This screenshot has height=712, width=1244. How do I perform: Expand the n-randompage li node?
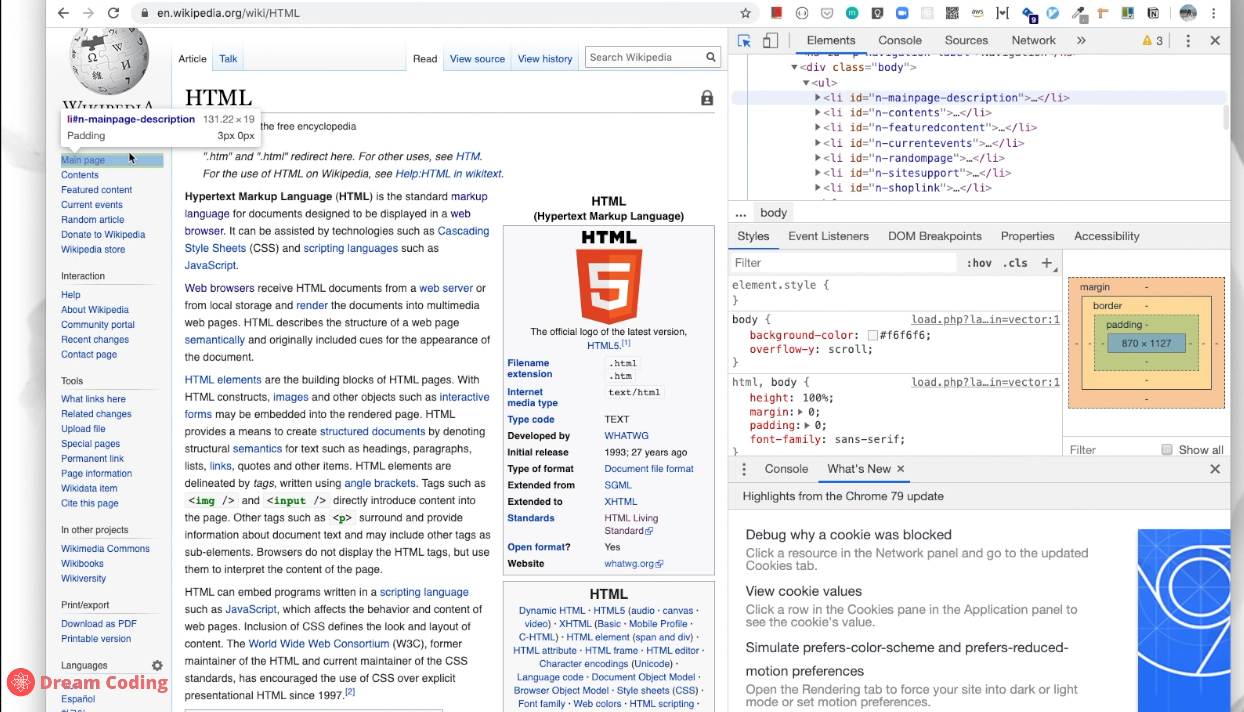(817, 158)
